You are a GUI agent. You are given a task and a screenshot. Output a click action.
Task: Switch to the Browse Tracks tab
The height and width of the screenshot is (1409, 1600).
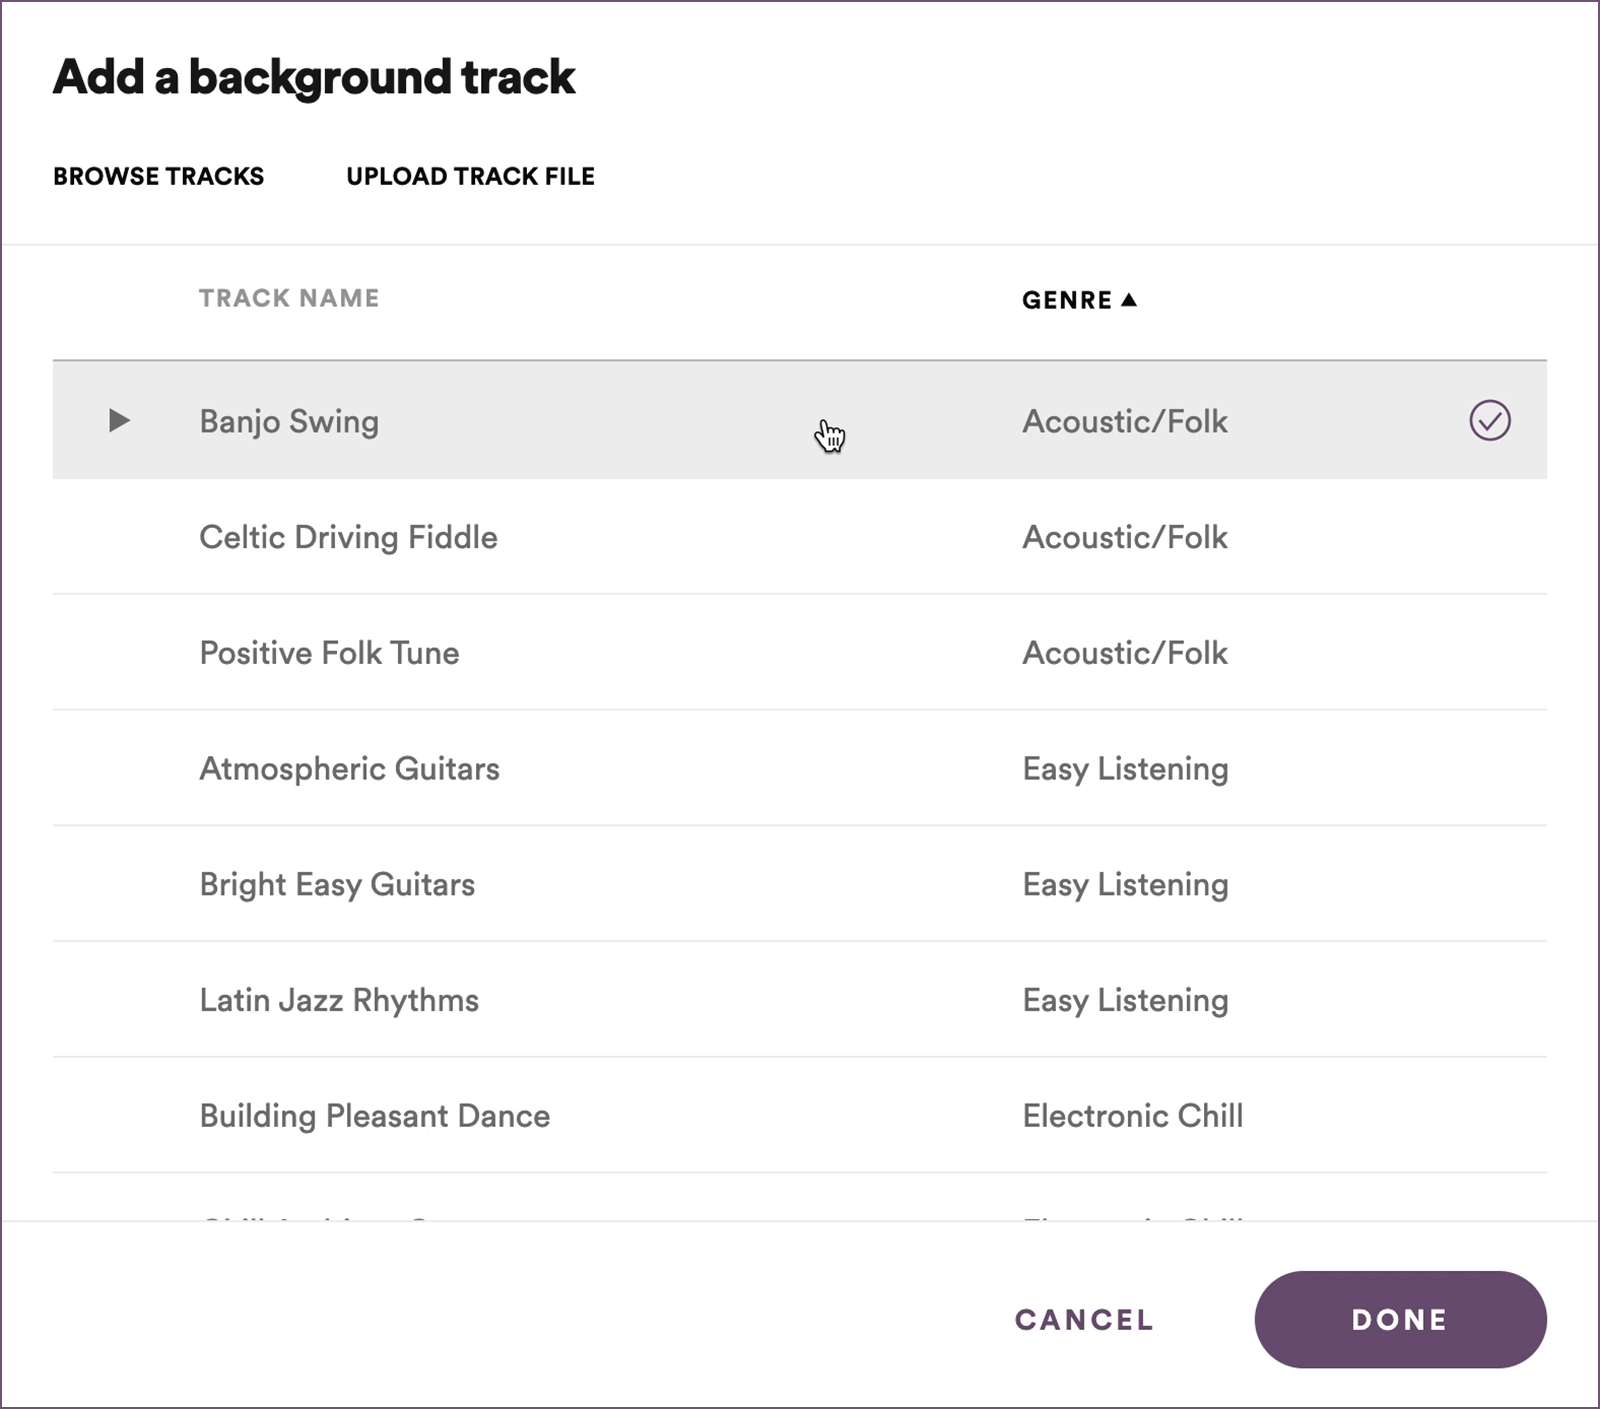point(158,176)
